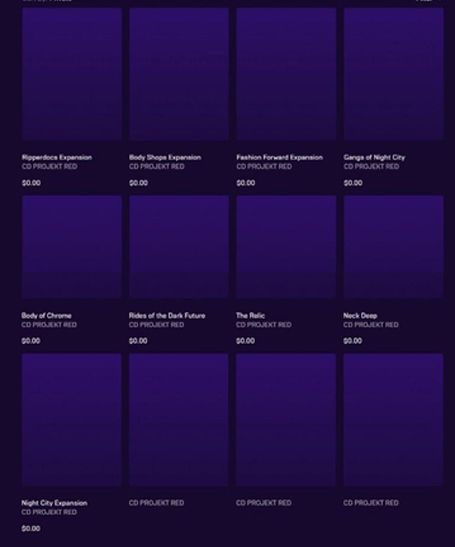Click the Body Shops Expansion title
This screenshot has height=547, width=455.
coord(165,158)
